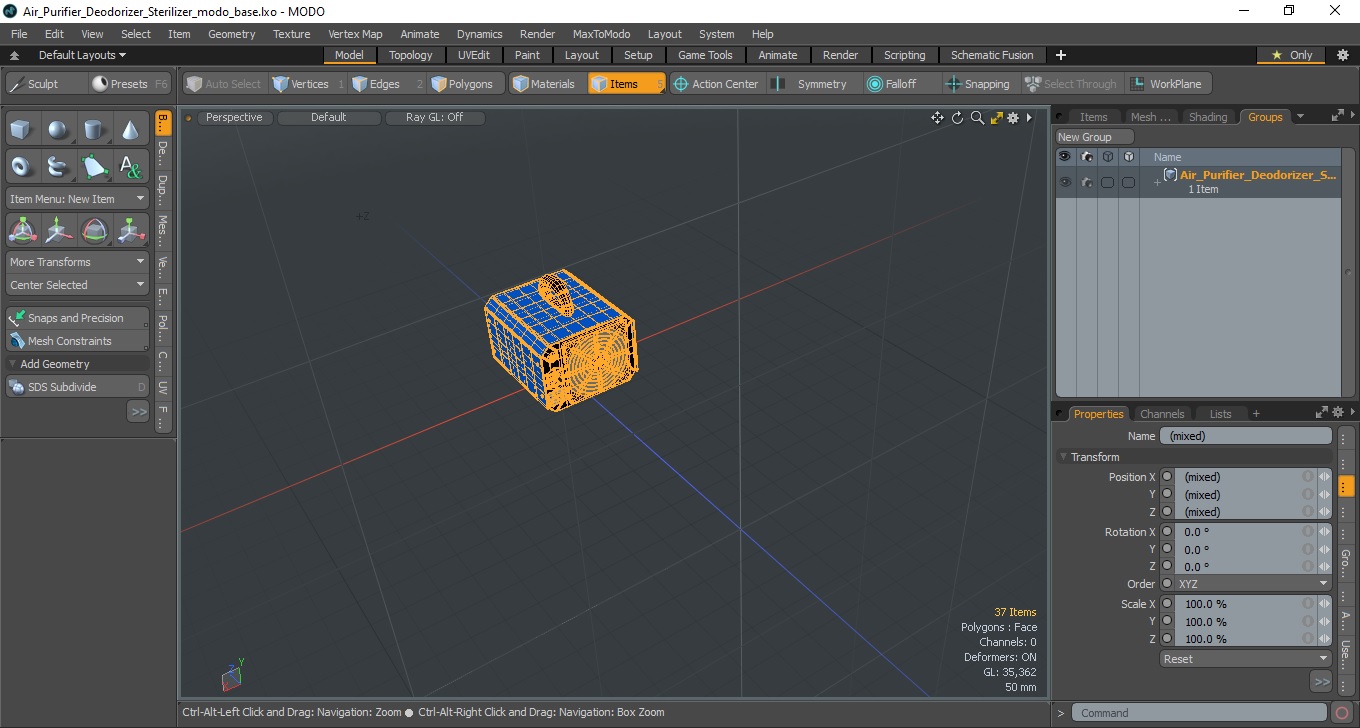Switch to the UVEdit layout tab

tap(473, 55)
